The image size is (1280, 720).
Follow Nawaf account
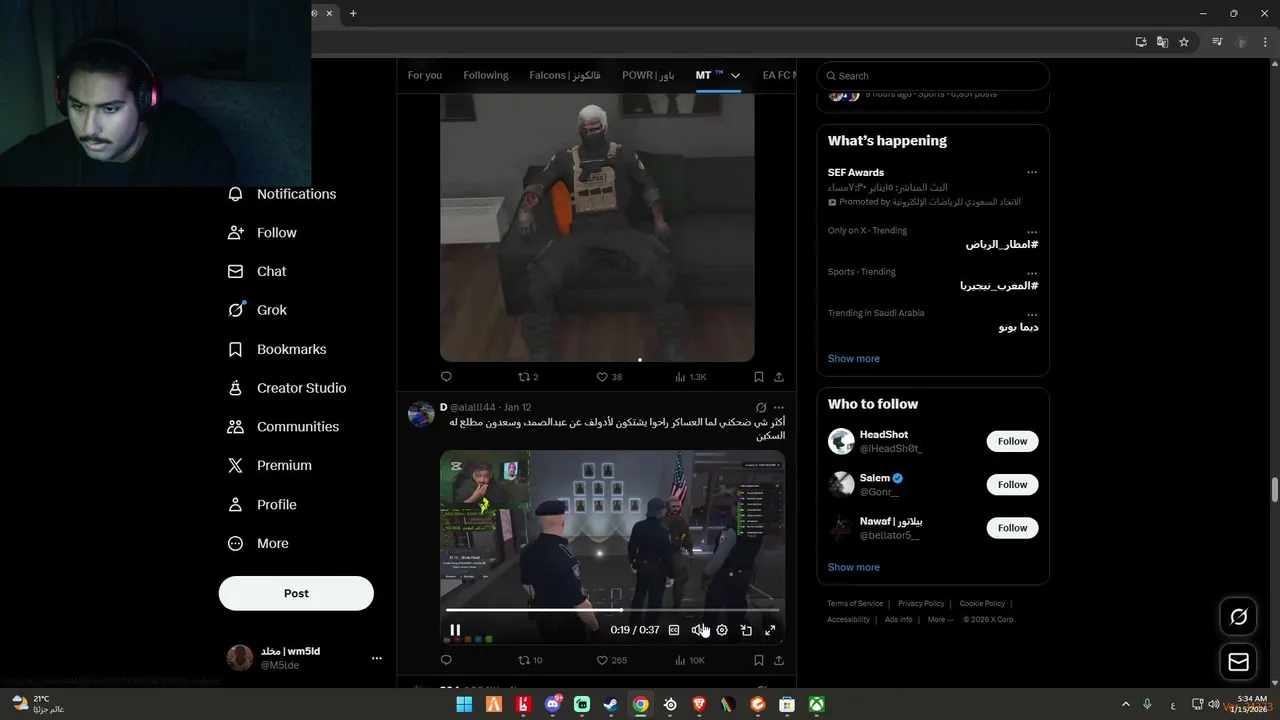pos(1012,528)
